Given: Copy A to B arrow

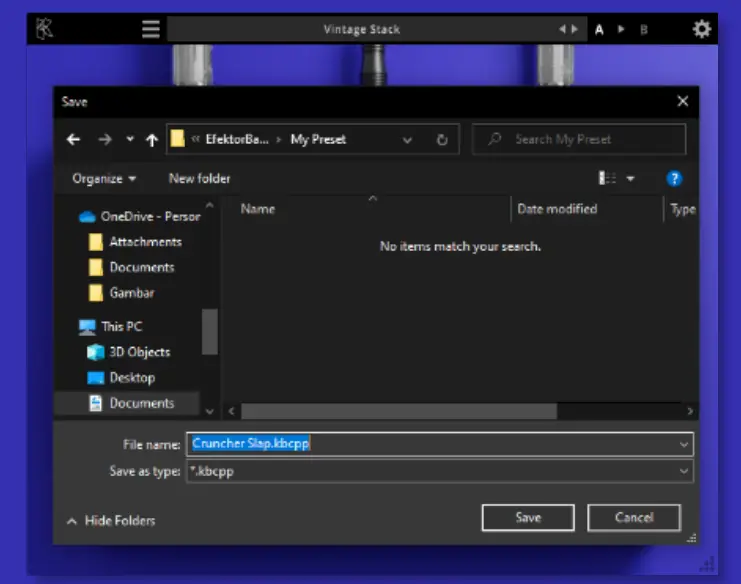Looking at the screenshot, I should pyautogui.click(x=621, y=29).
